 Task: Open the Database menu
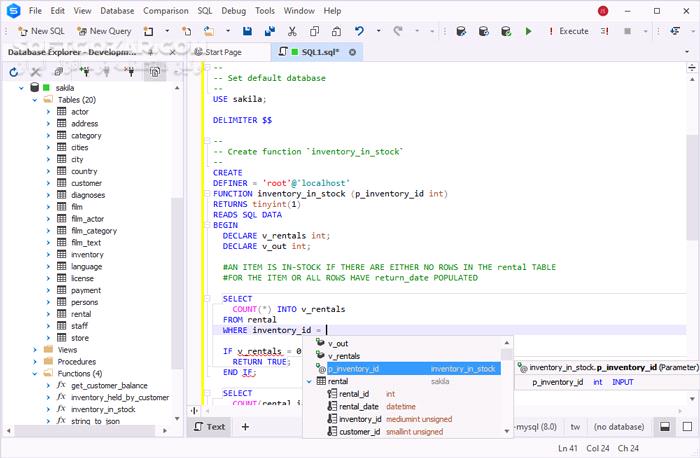tap(117, 11)
